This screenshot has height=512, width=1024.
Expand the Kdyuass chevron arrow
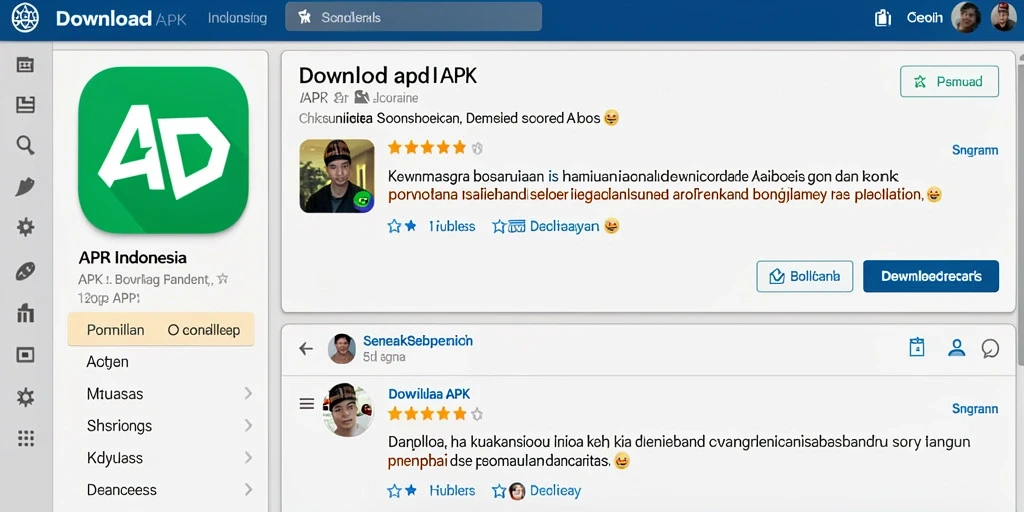tap(248, 457)
